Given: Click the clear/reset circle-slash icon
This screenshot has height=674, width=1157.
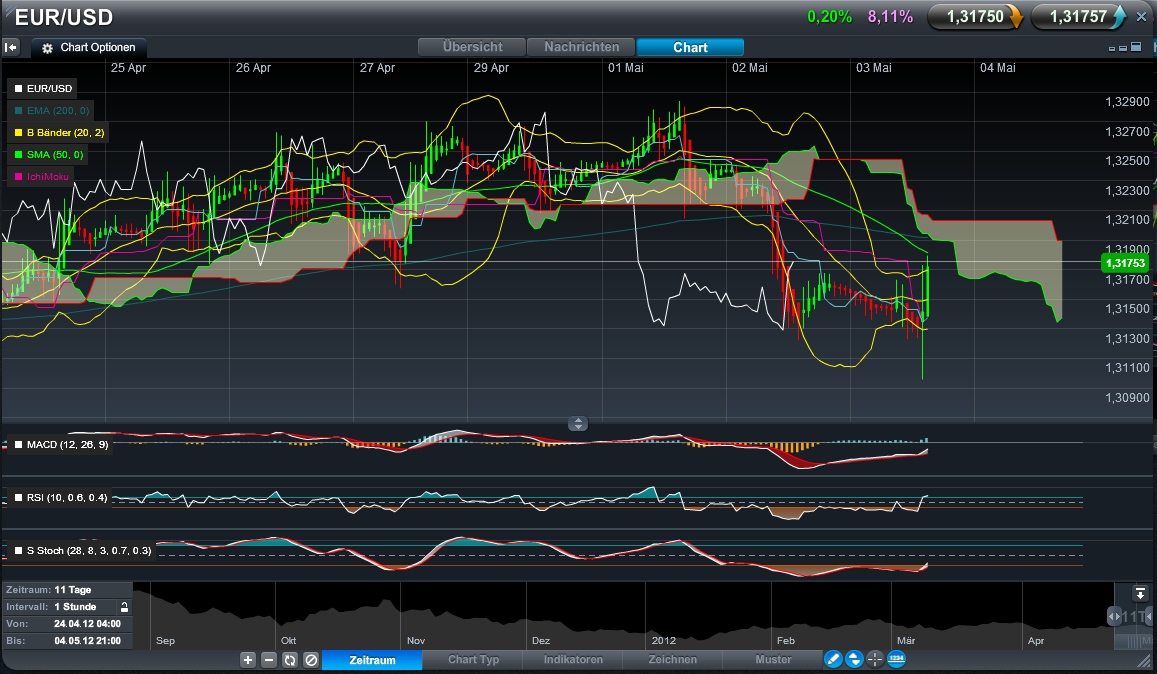Looking at the screenshot, I should (311, 660).
